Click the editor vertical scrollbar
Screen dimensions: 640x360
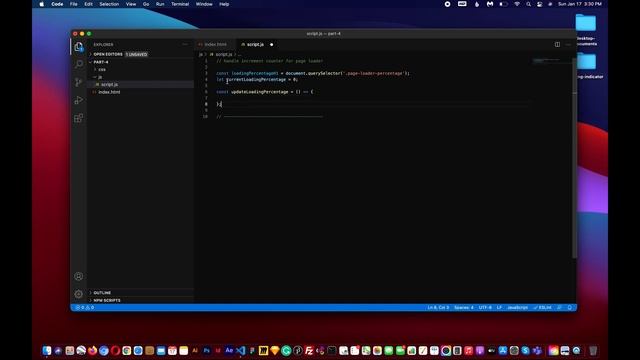tap(574, 158)
